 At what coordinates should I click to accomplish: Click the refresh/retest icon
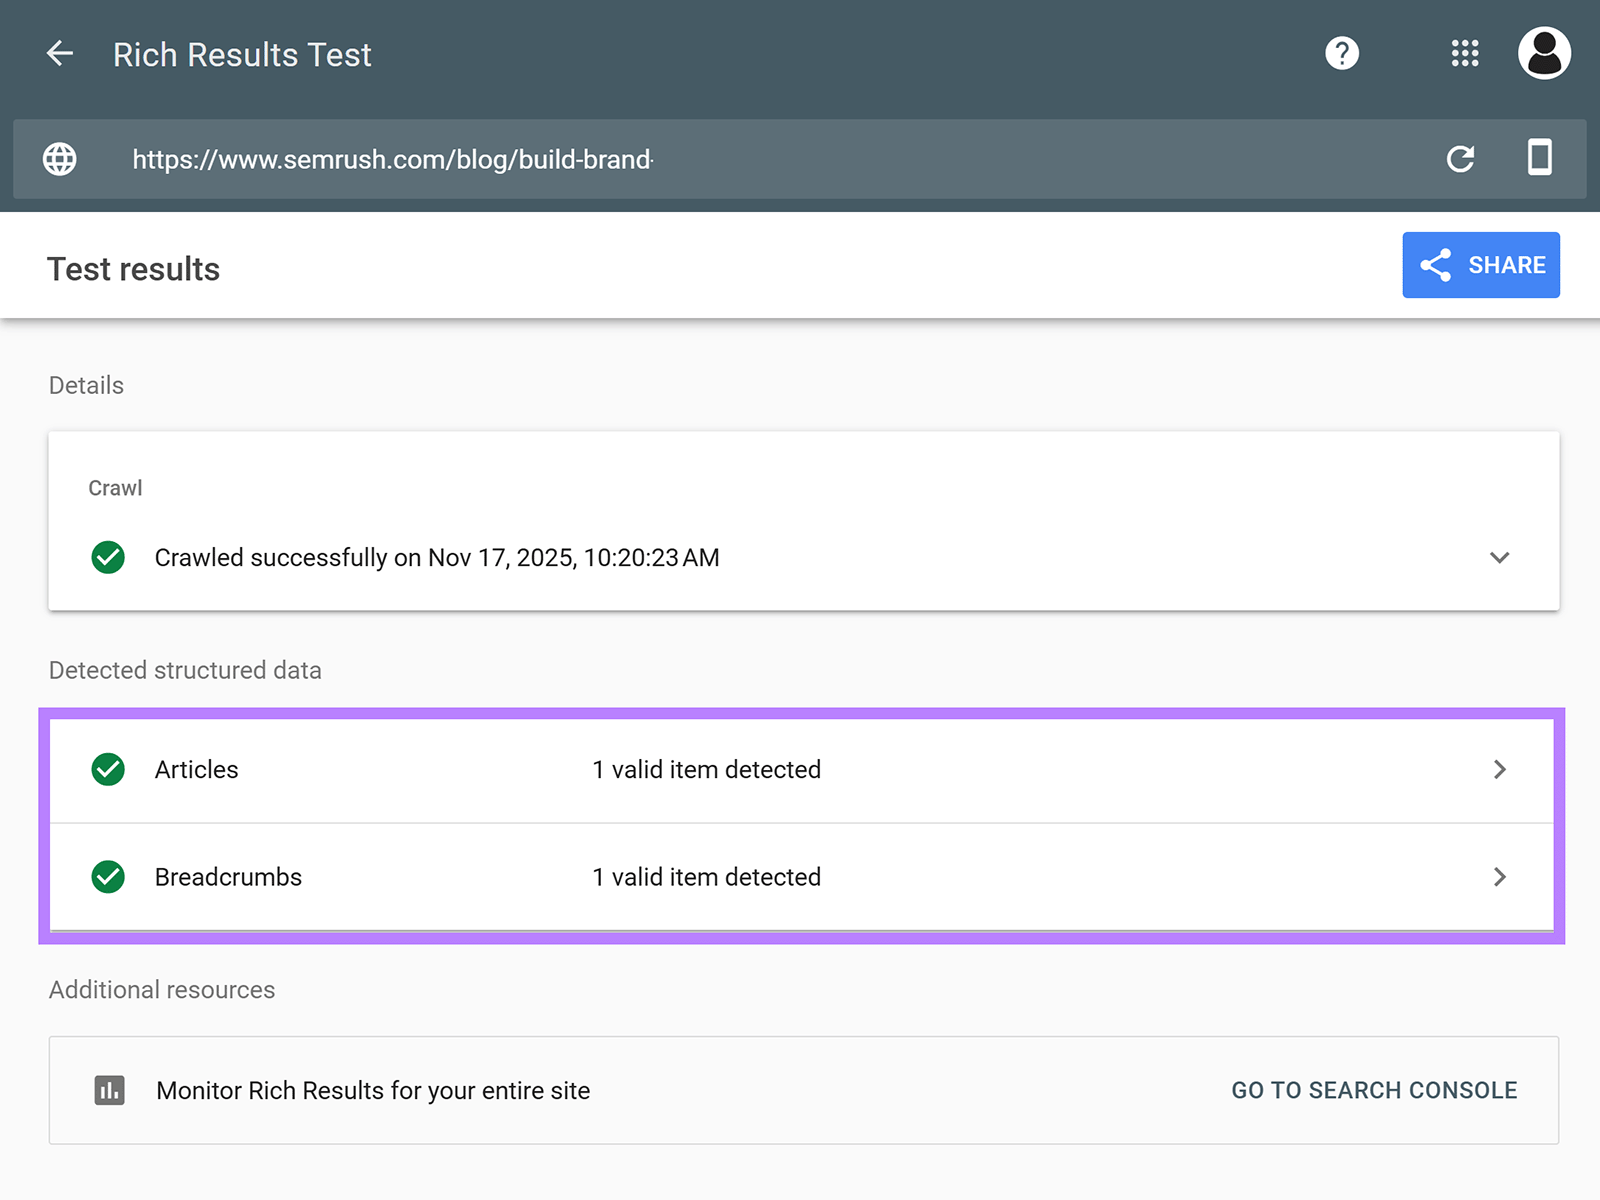point(1461,159)
